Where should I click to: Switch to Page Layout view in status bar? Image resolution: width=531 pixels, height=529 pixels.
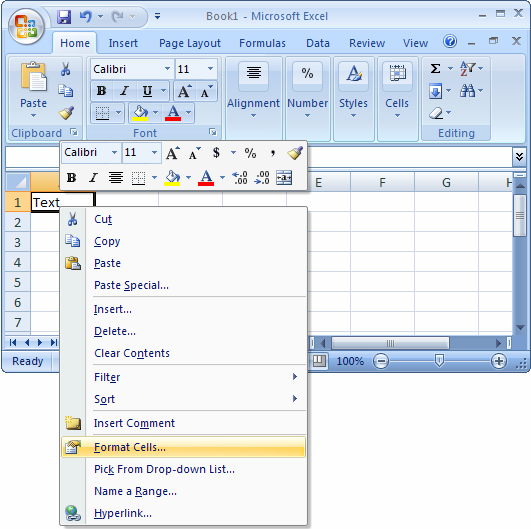coord(319,361)
